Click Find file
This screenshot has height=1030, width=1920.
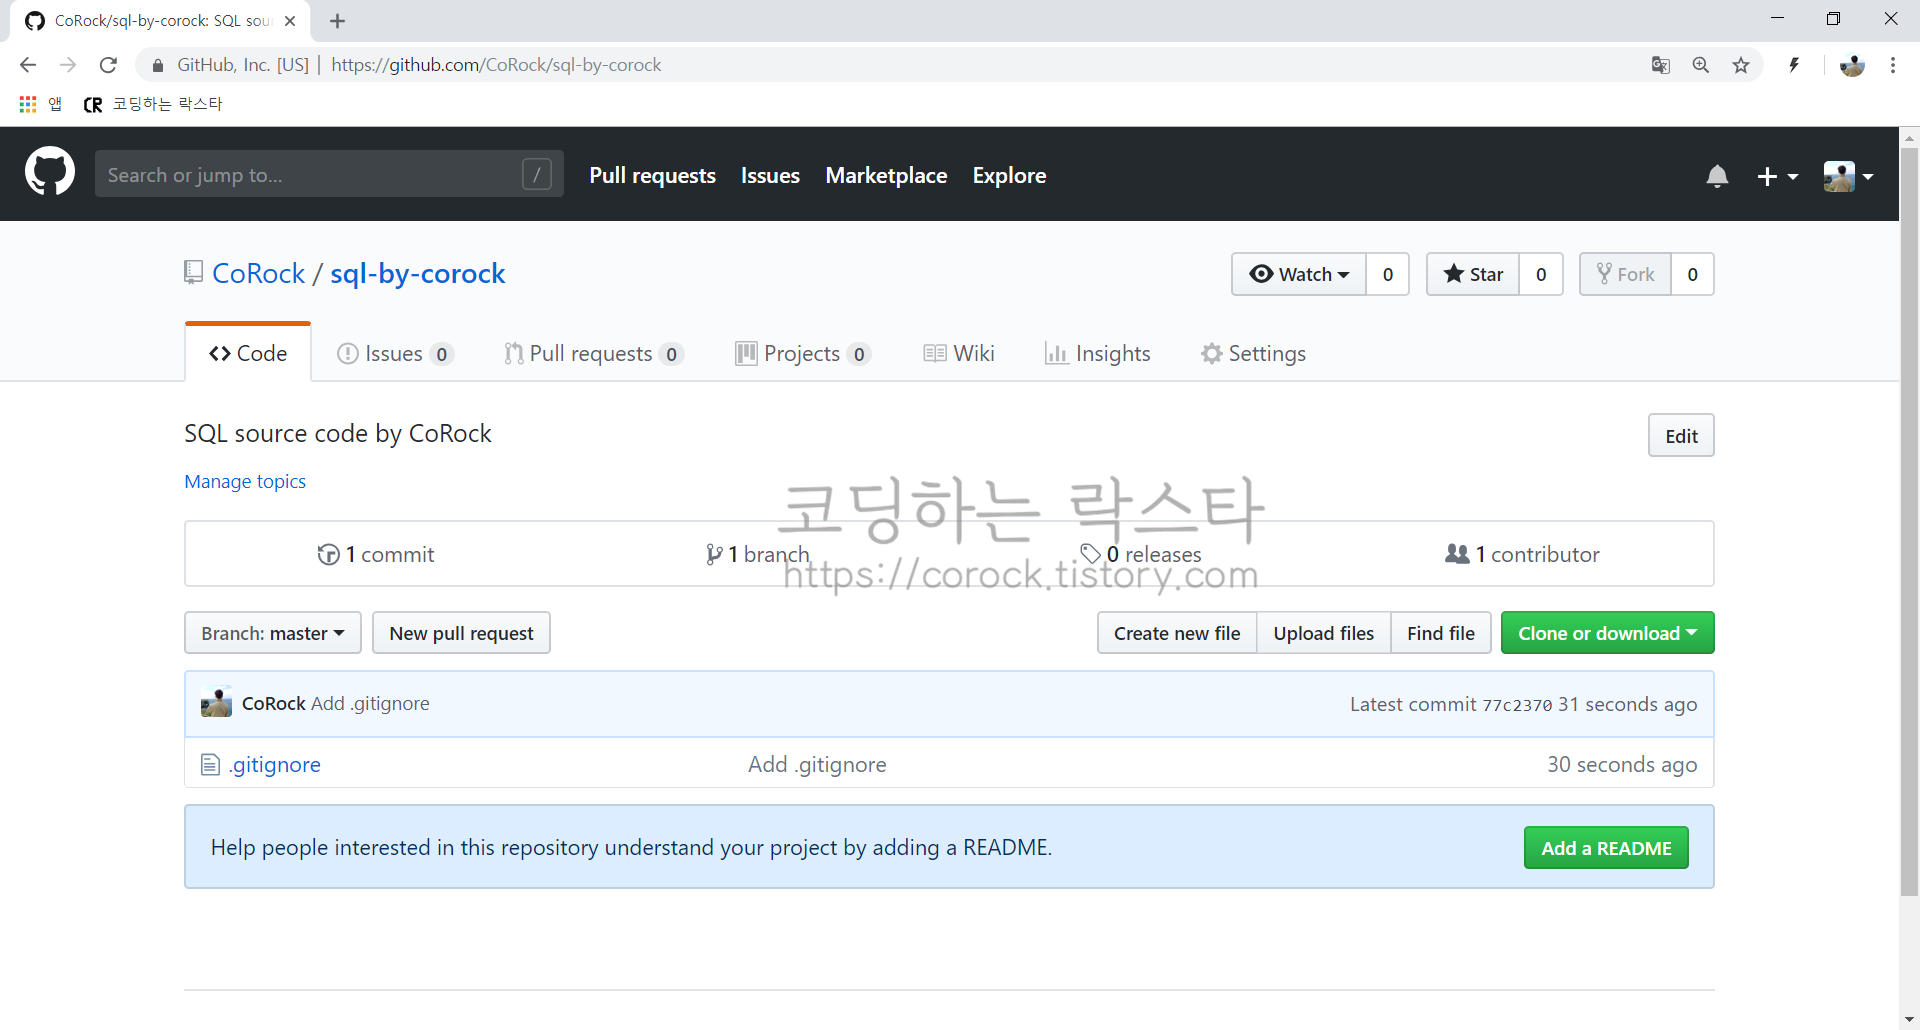[x=1441, y=633]
